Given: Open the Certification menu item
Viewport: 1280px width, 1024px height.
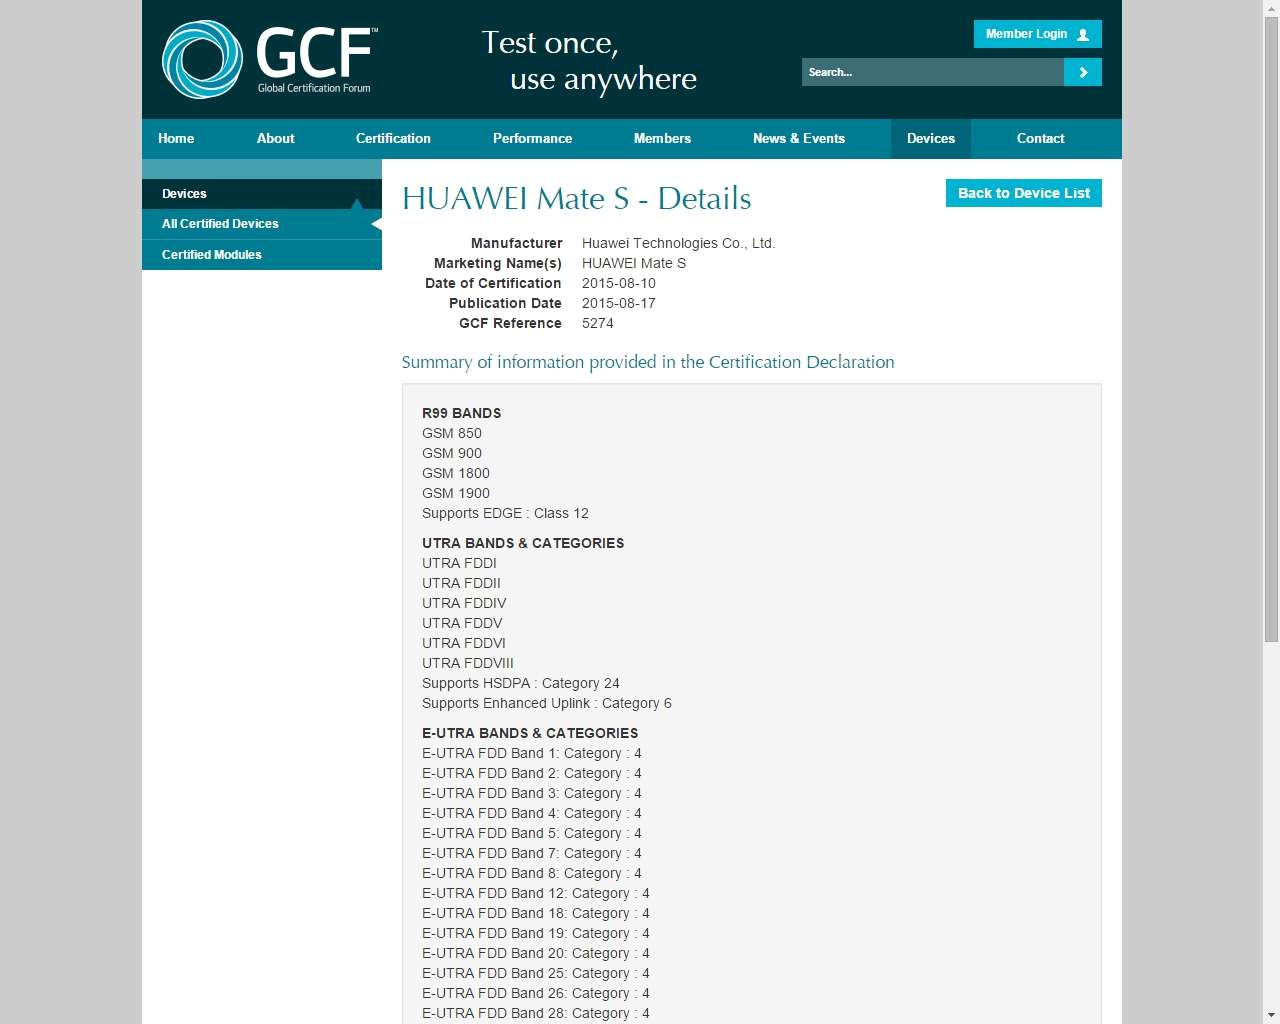Looking at the screenshot, I should 393,139.
